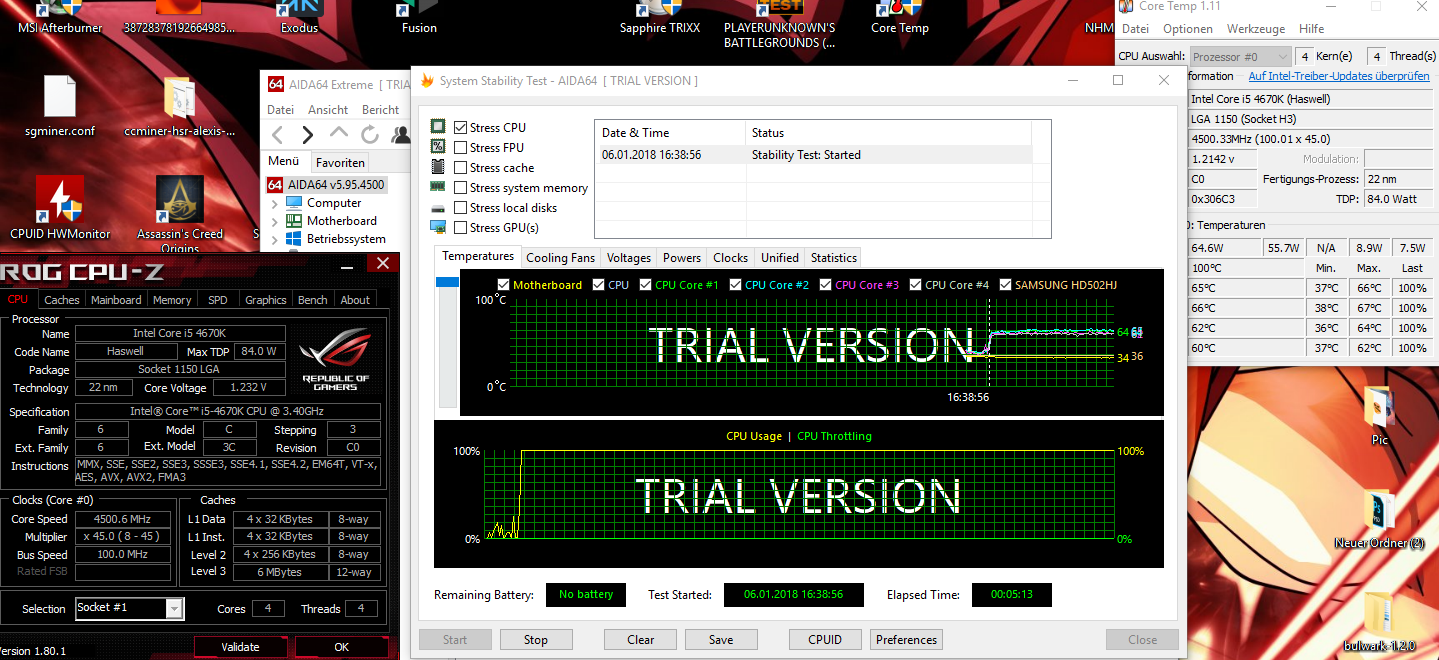Viewport: 1439px width, 660px height.
Task: Open the CPUID HWMonitor desktop shortcut
Action: (x=60, y=208)
